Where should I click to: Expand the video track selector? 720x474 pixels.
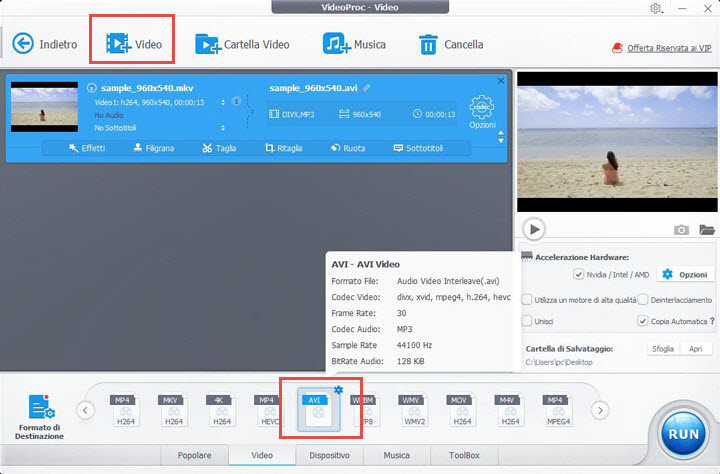[223, 102]
